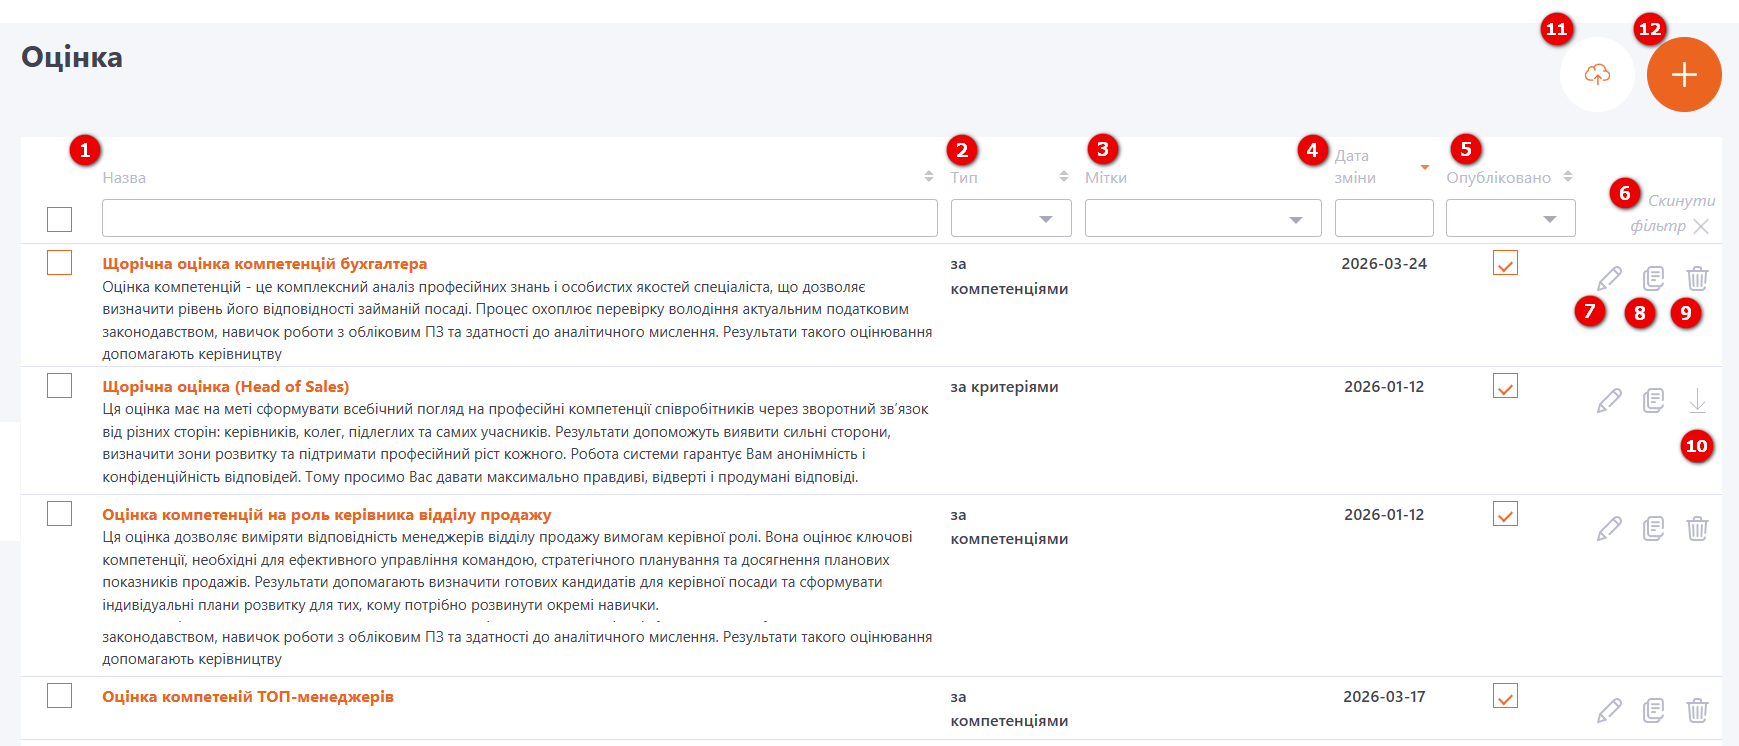Duplicate the 'Щорічна оцінка (Head of Sales)' assessment
The width and height of the screenshot is (1739, 746).
pyautogui.click(x=1654, y=401)
